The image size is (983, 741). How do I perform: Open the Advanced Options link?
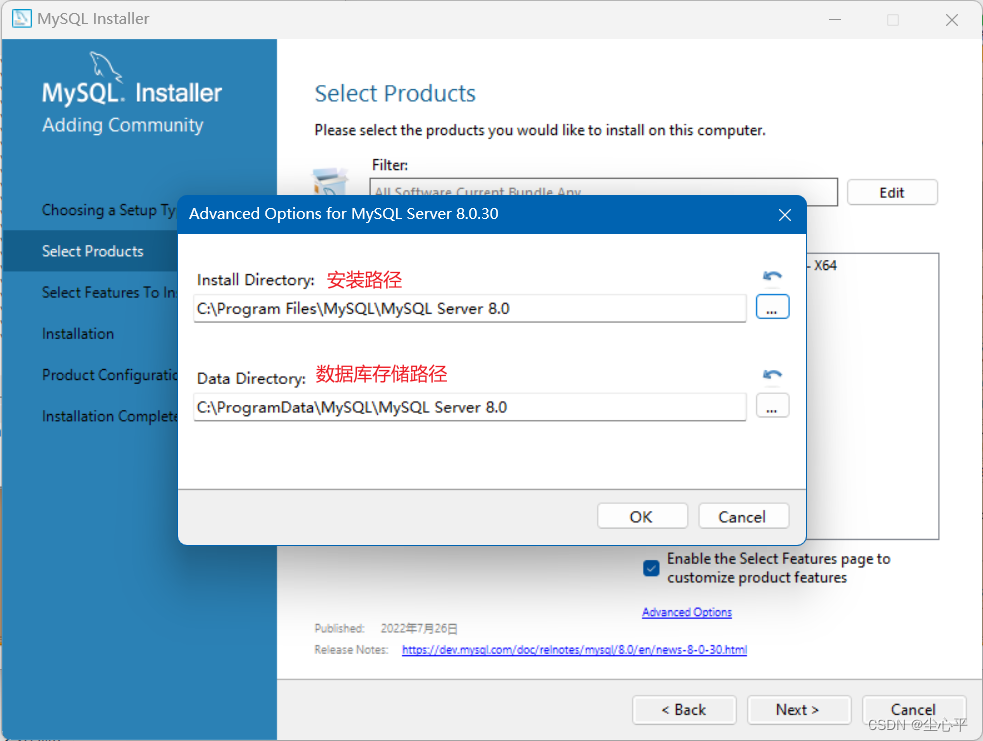point(686,612)
